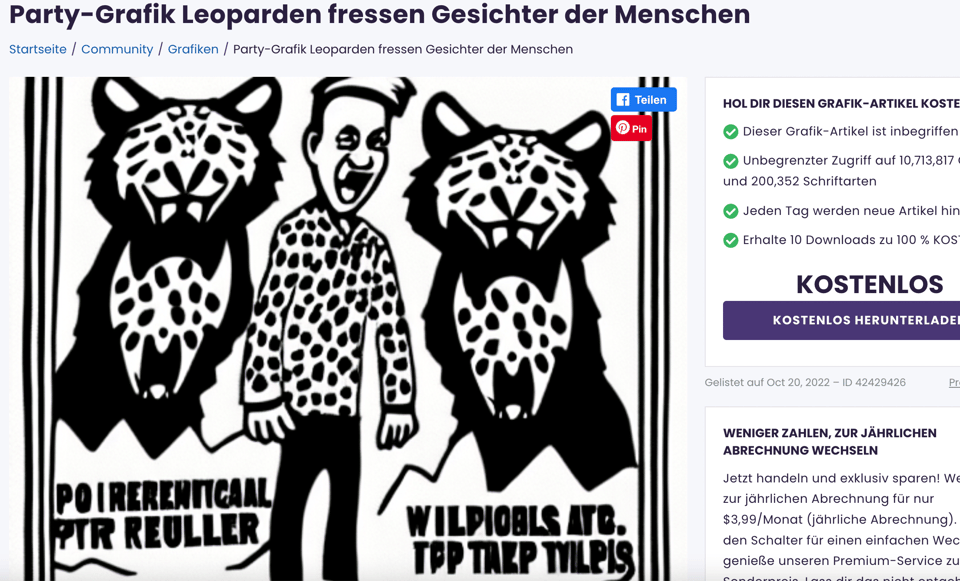Click the 'Gelistet auf Oct 20, 2022' listing info
Viewport: 960px width, 581px height.
[805, 383]
